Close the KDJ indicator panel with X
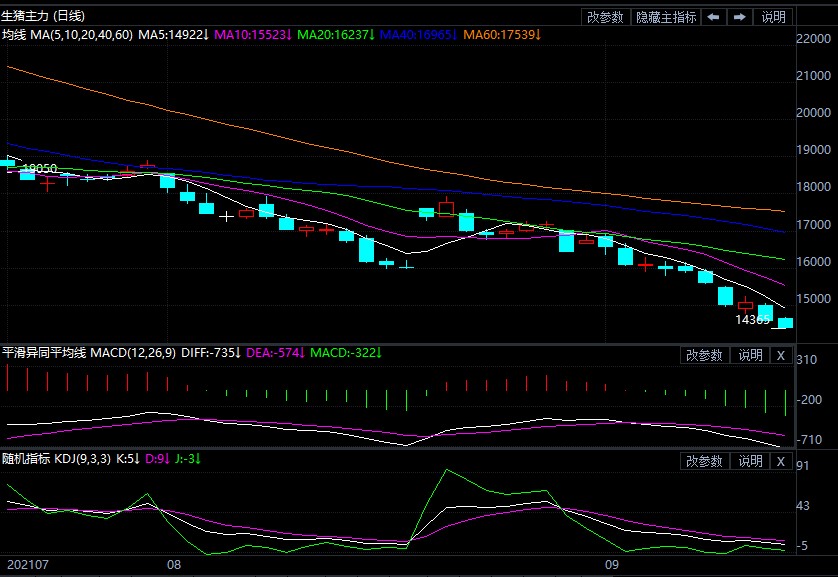 (781, 461)
